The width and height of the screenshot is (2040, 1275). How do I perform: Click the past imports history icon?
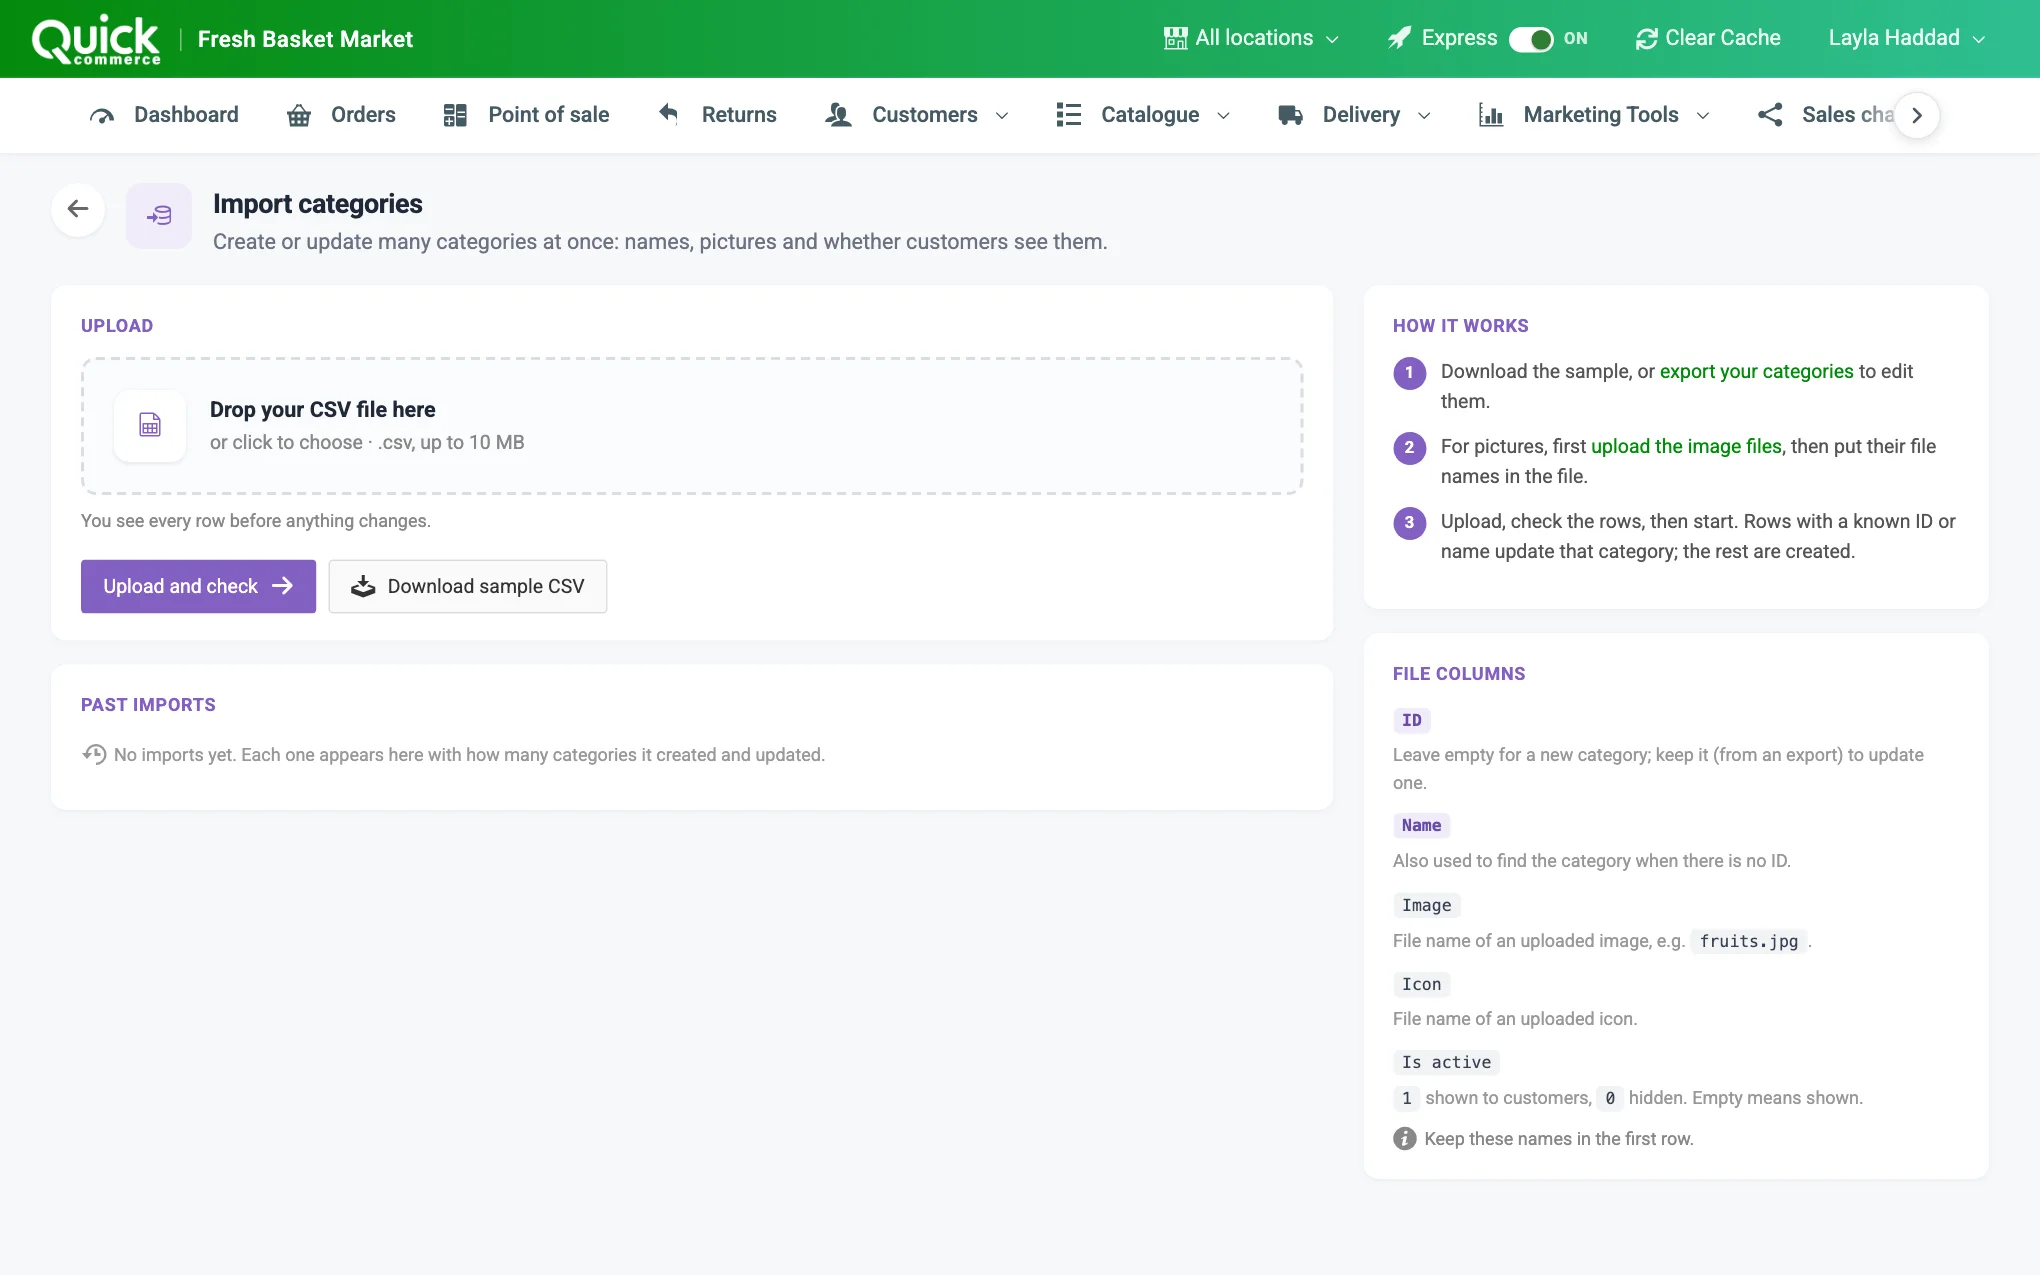tap(94, 754)
